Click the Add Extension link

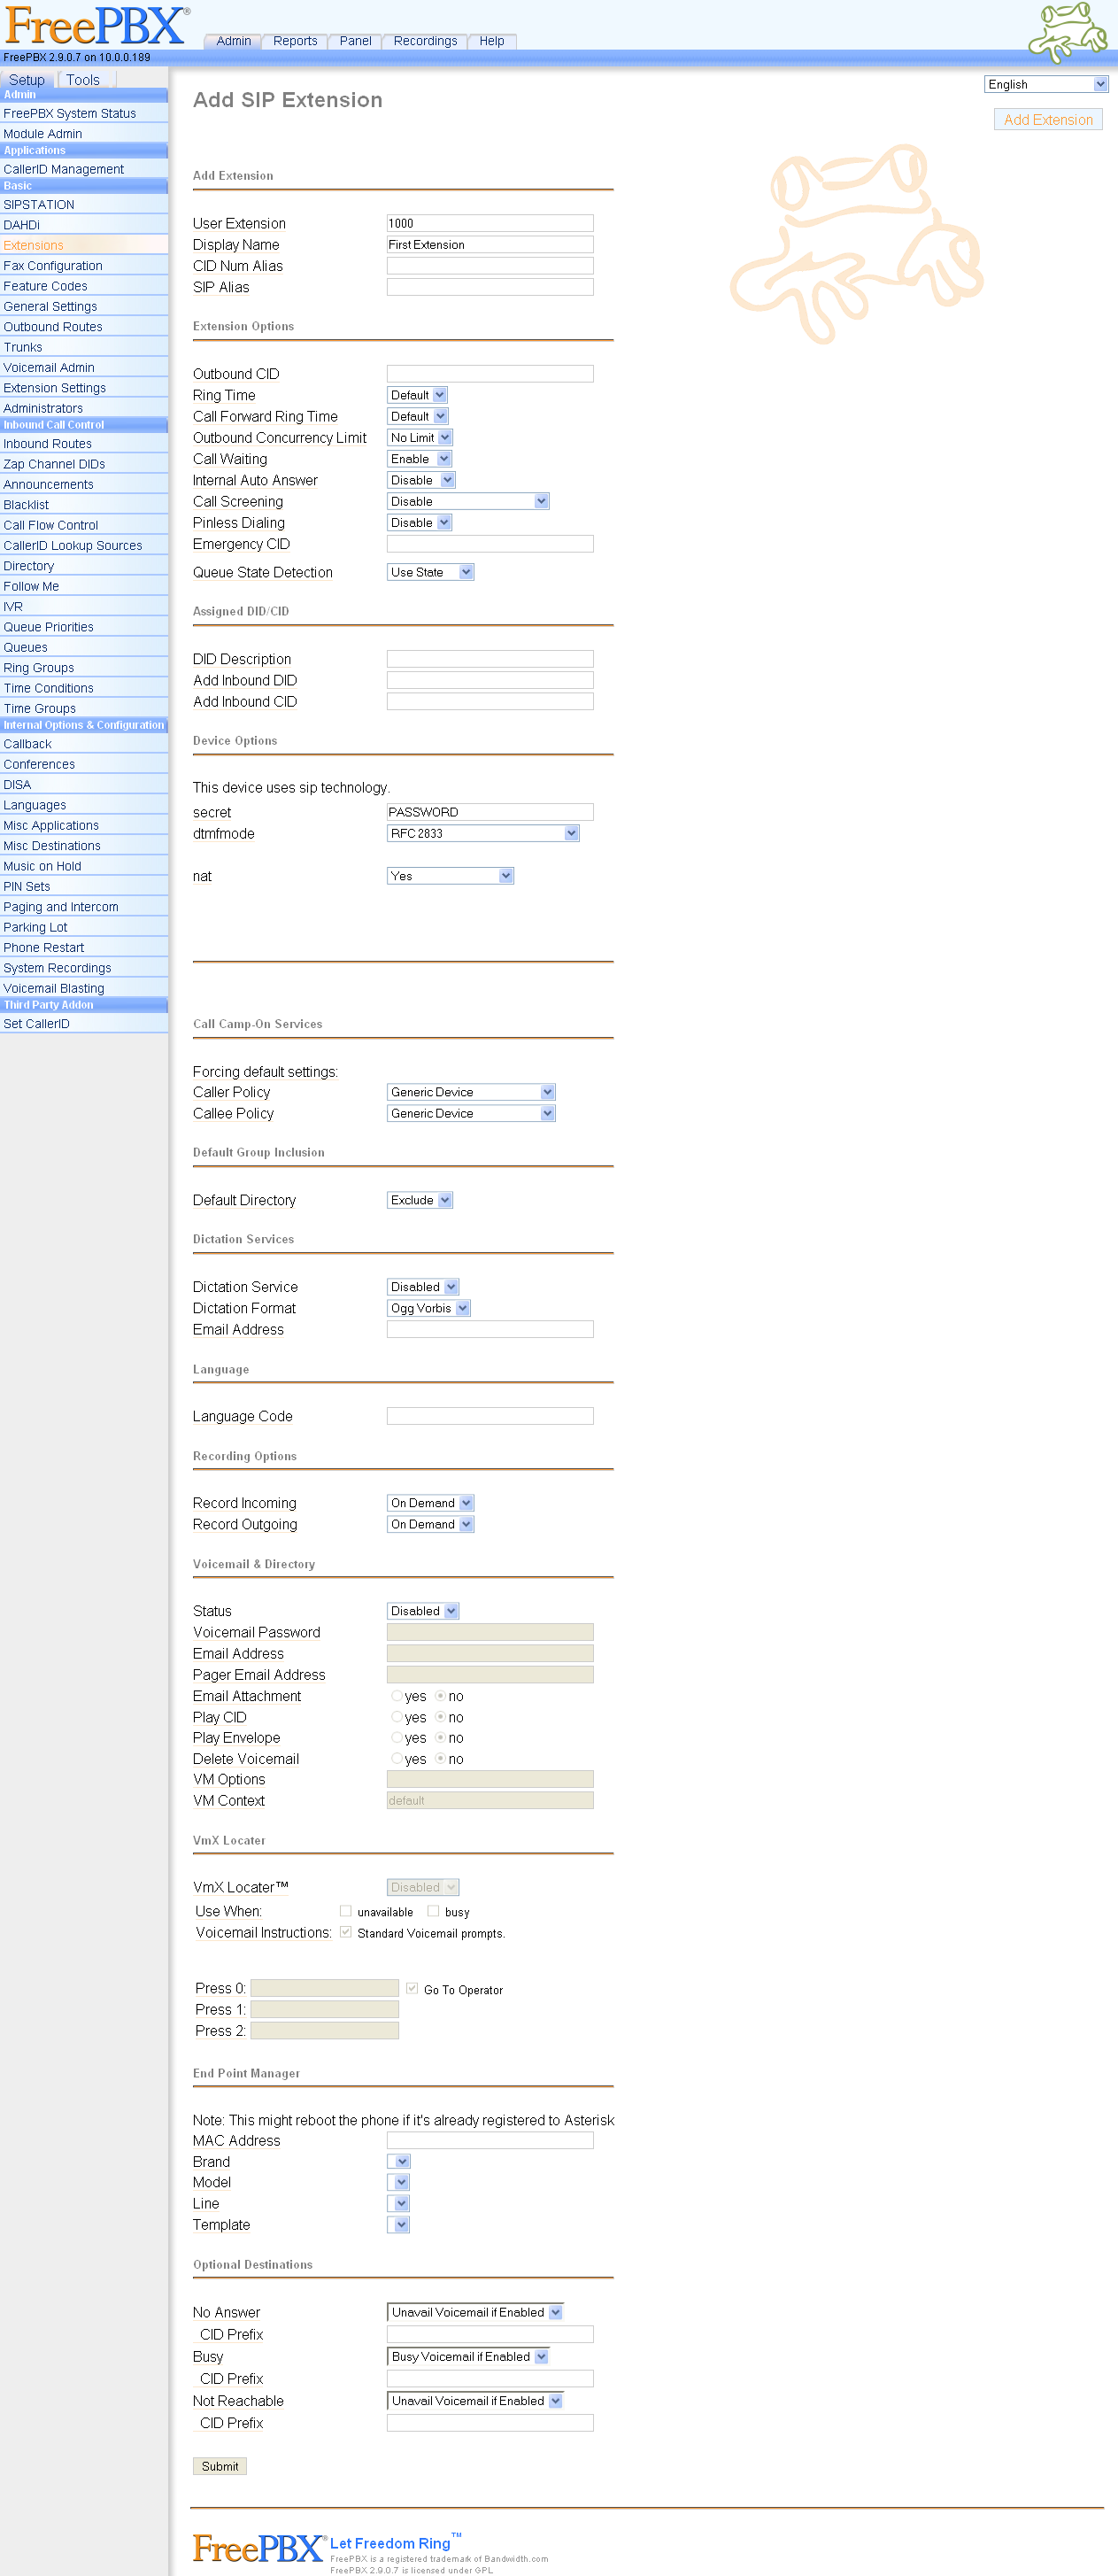pos(1048,120)
